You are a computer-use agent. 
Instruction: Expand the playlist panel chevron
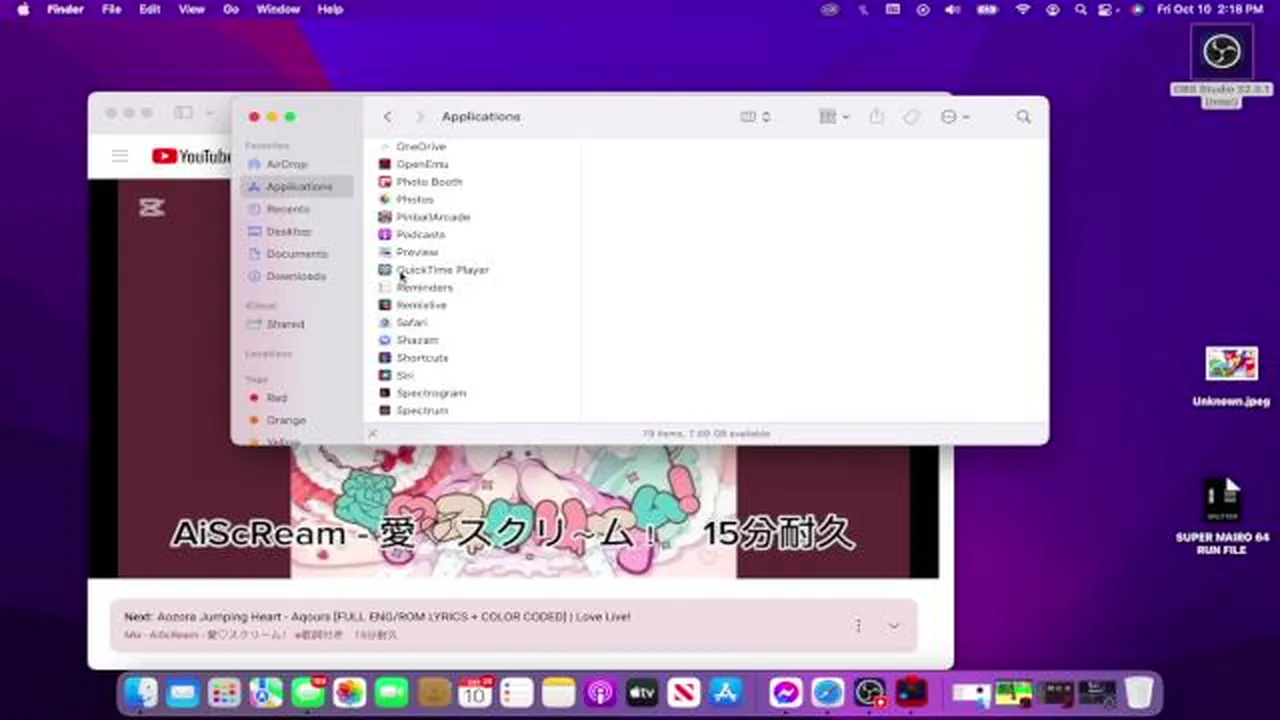click(894, 626)
